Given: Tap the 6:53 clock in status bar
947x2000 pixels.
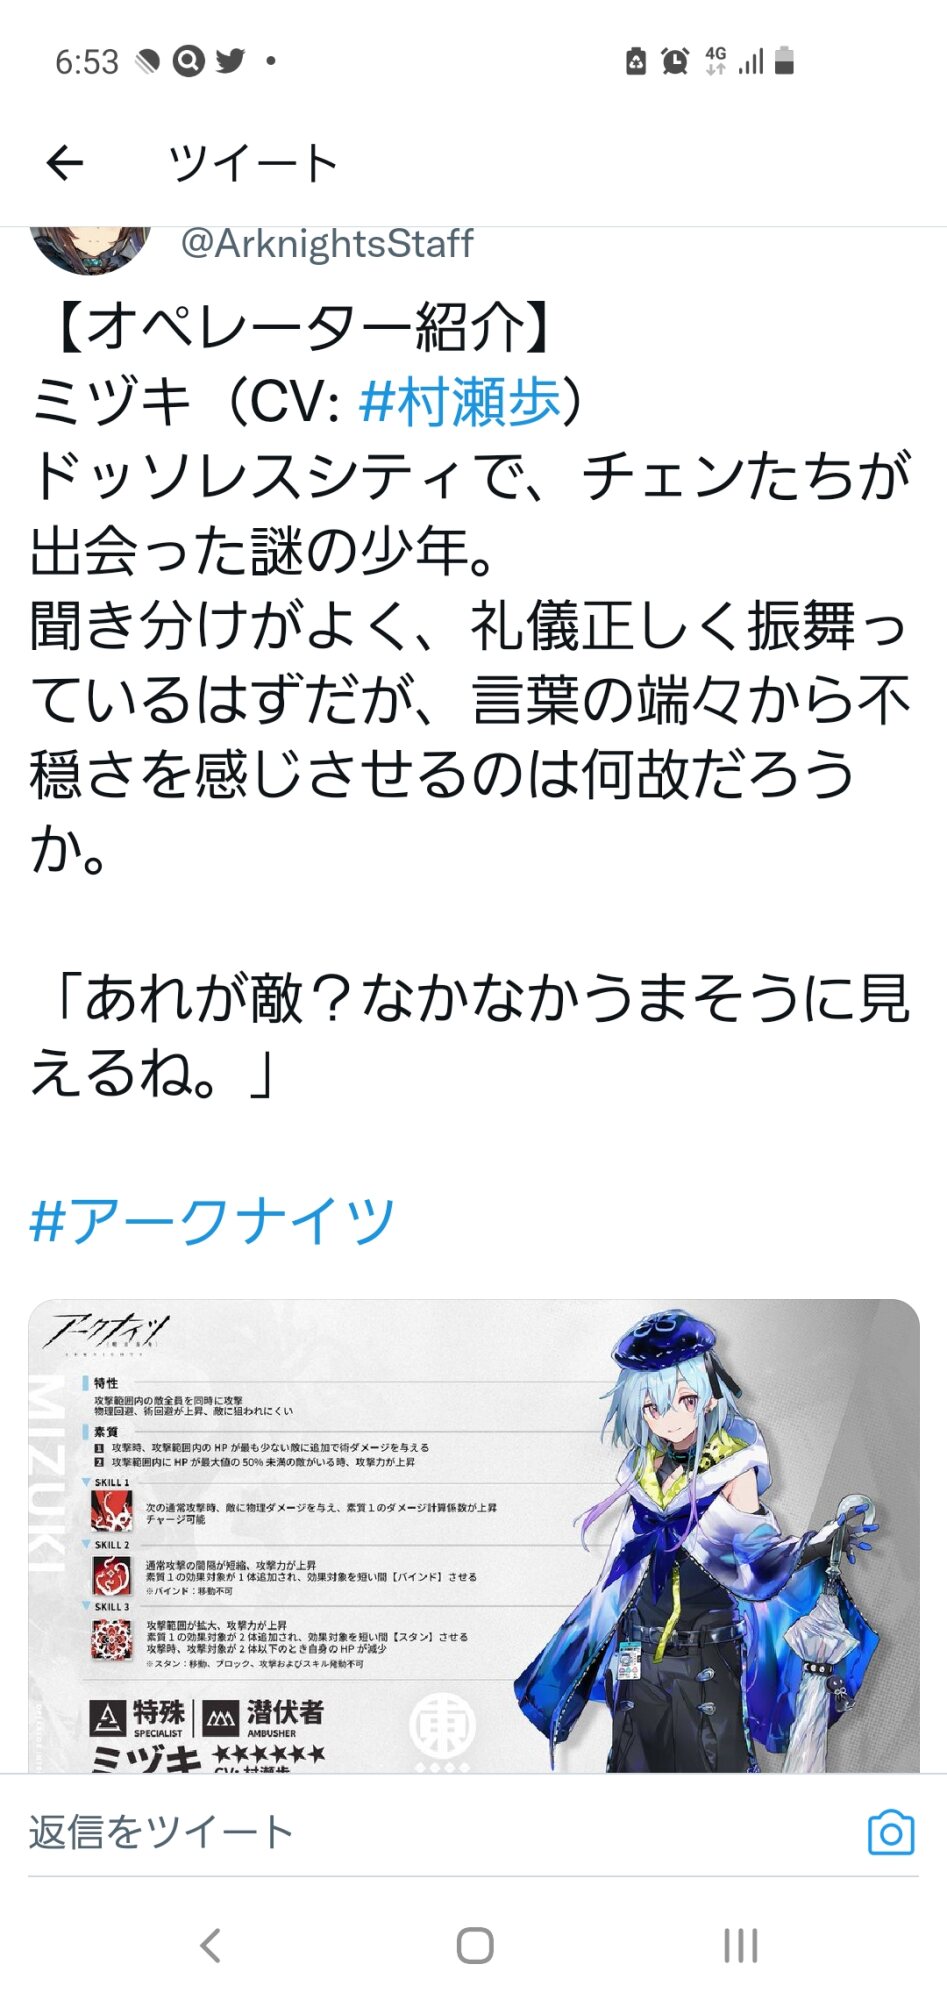Looking at the screenshot, I should point(87,62).
